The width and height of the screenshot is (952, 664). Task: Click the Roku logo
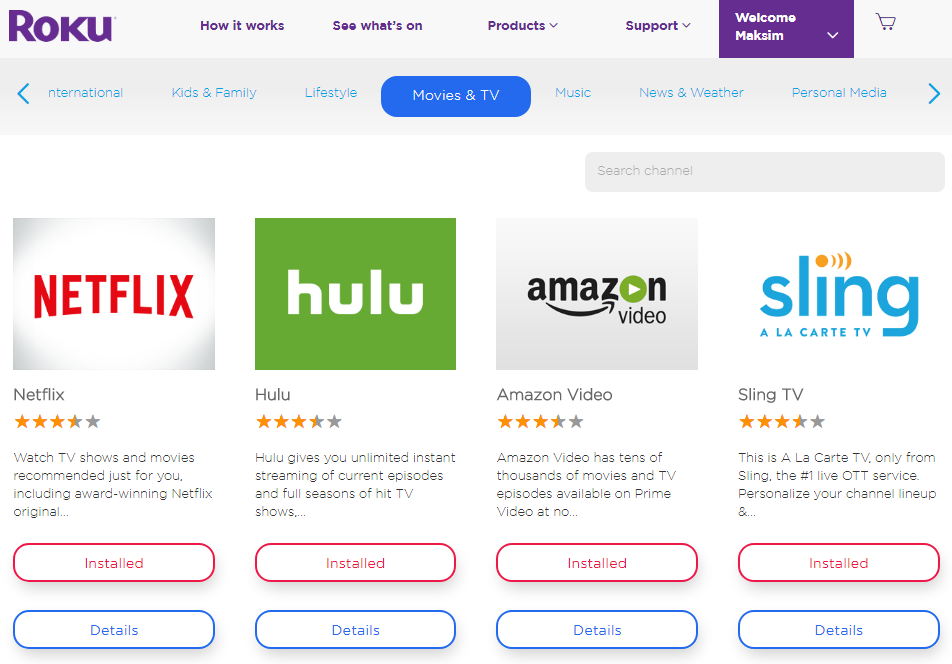coord(60,26)
